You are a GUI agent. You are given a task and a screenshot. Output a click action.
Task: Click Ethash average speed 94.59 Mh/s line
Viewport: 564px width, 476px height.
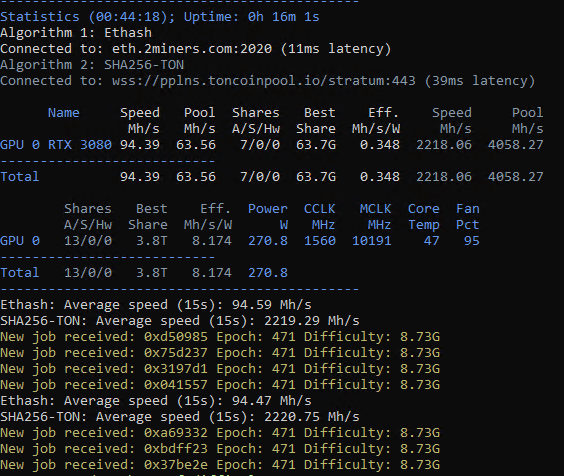pyautogui.click(x=156, y=305)
